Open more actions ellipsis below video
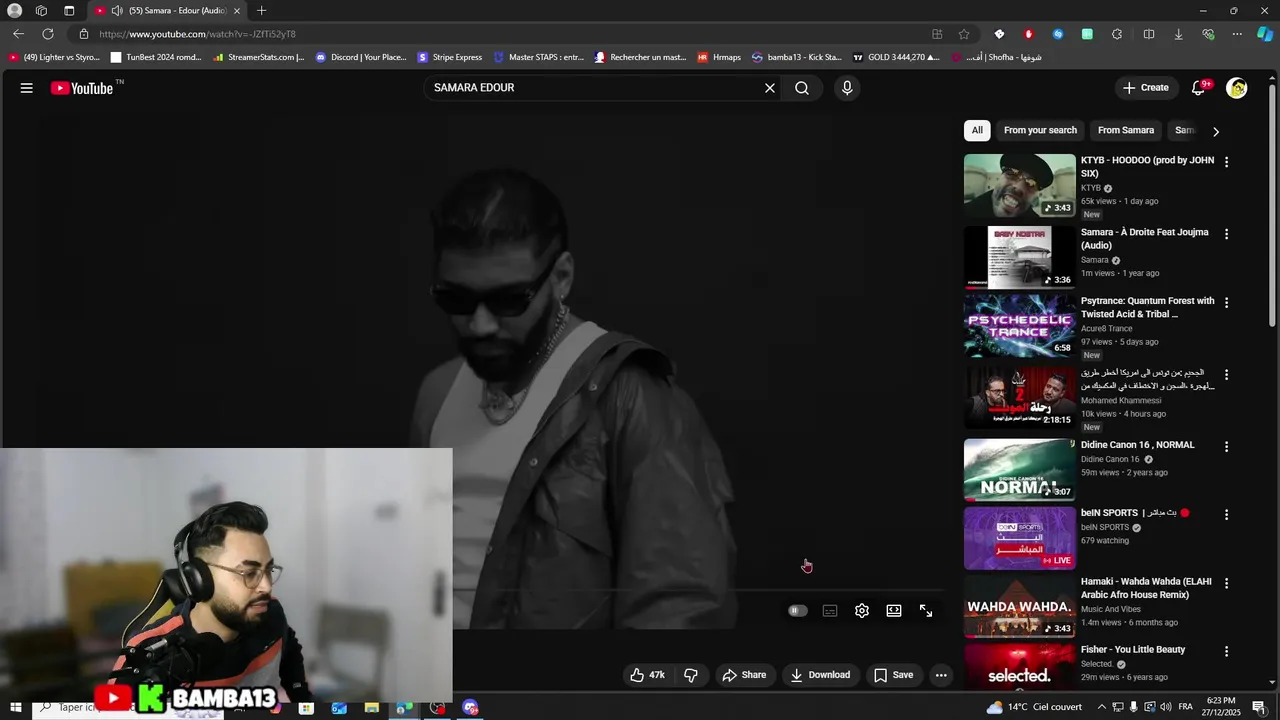The height and width of the screenshot is (720, 1280). (941, 675)
